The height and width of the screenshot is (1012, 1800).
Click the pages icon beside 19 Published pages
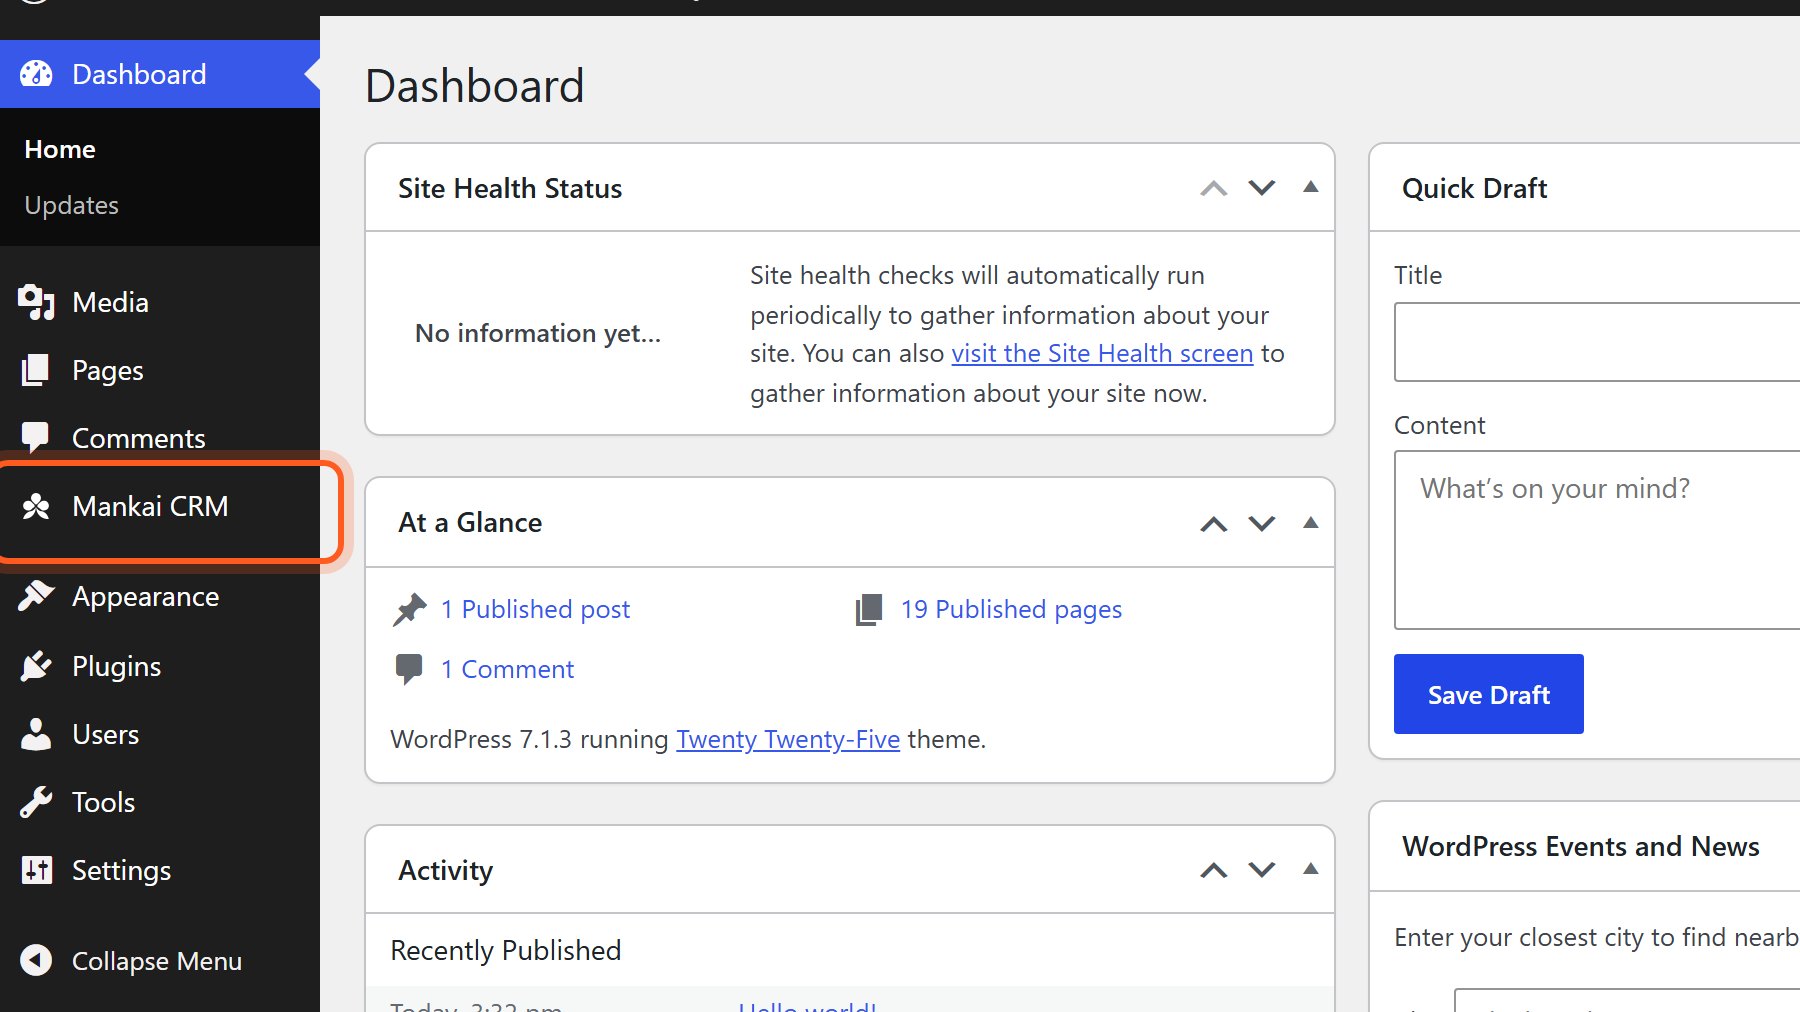(869, 609)
